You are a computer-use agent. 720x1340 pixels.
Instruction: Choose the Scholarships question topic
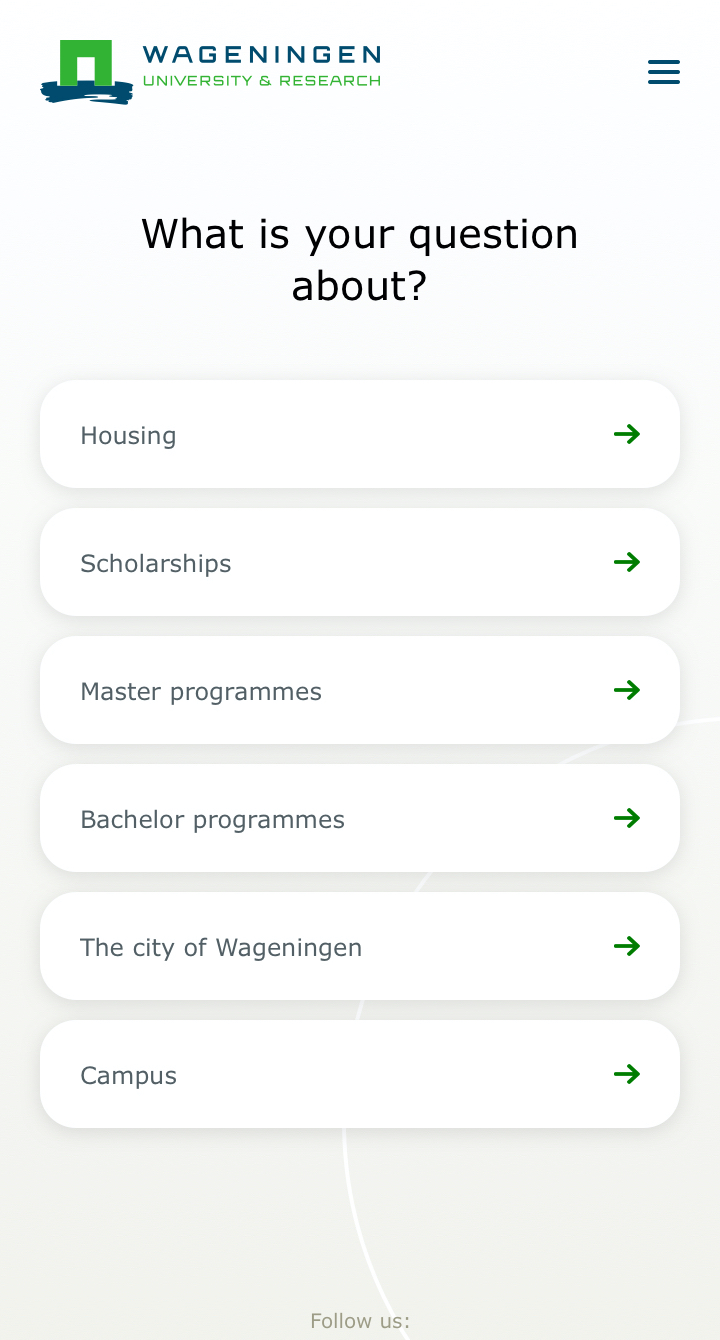tap(155, 564)
